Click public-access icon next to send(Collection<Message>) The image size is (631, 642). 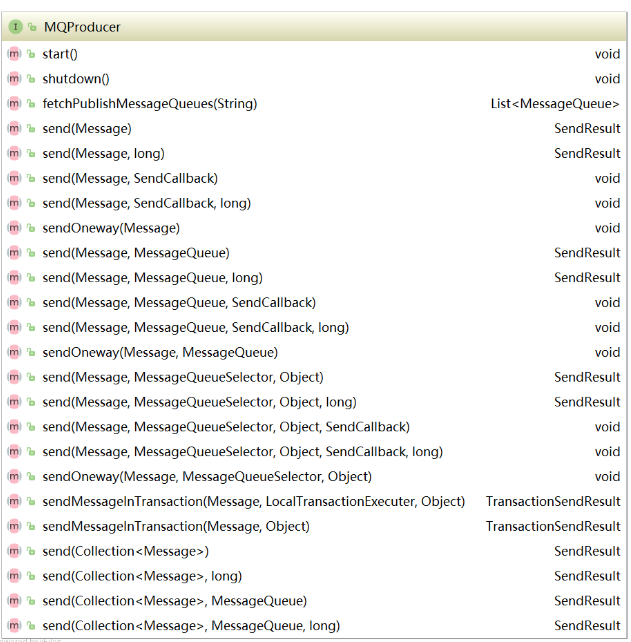(x=31, y=551)
